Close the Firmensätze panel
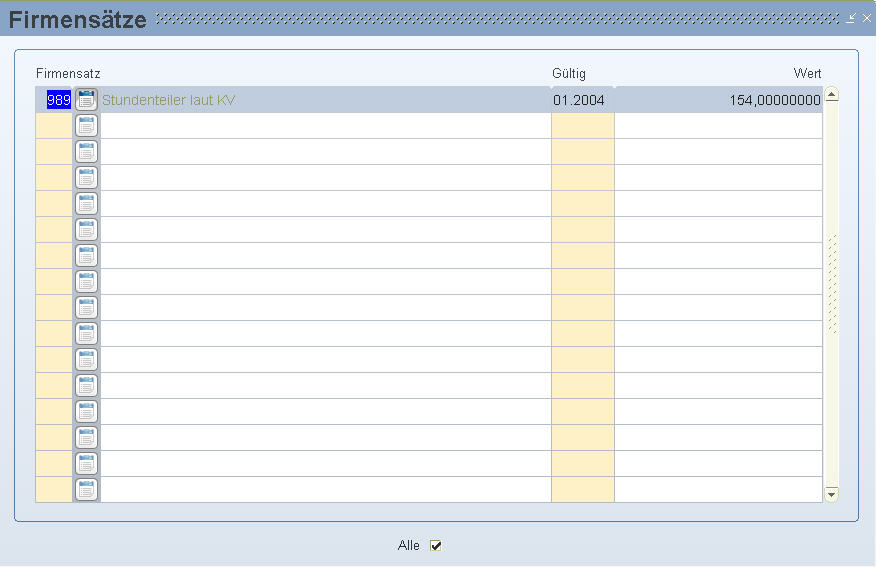The width and height of the screenshot is (876, 567). click(867, 18)
